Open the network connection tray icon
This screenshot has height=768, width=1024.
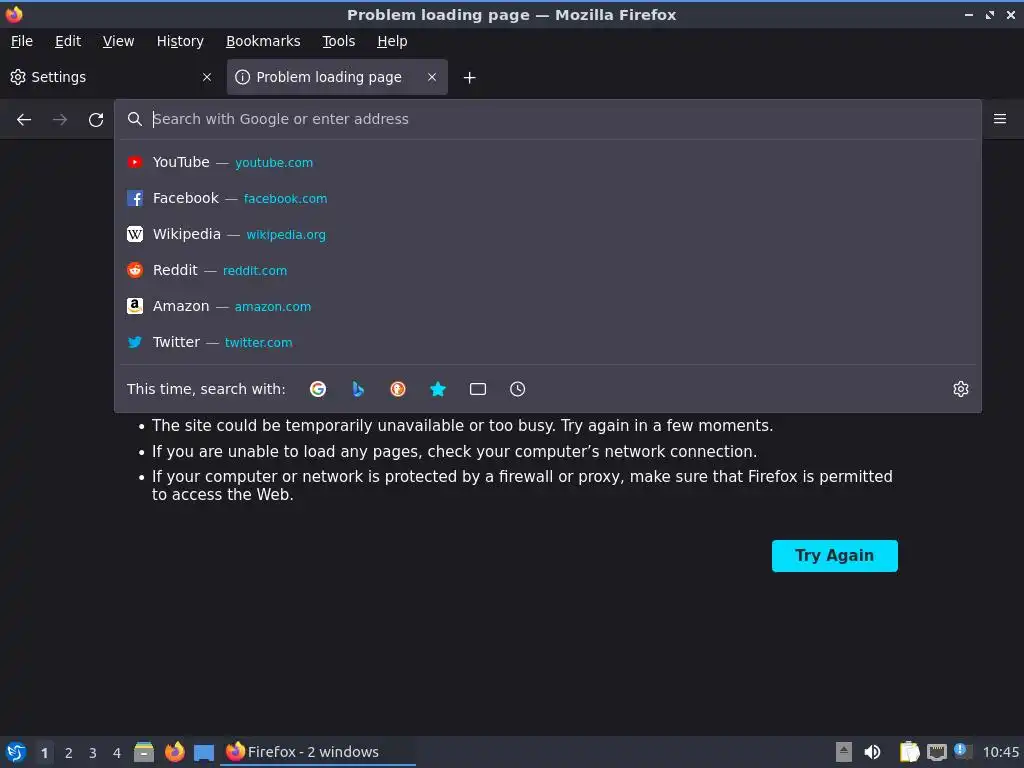coord(936,752)
